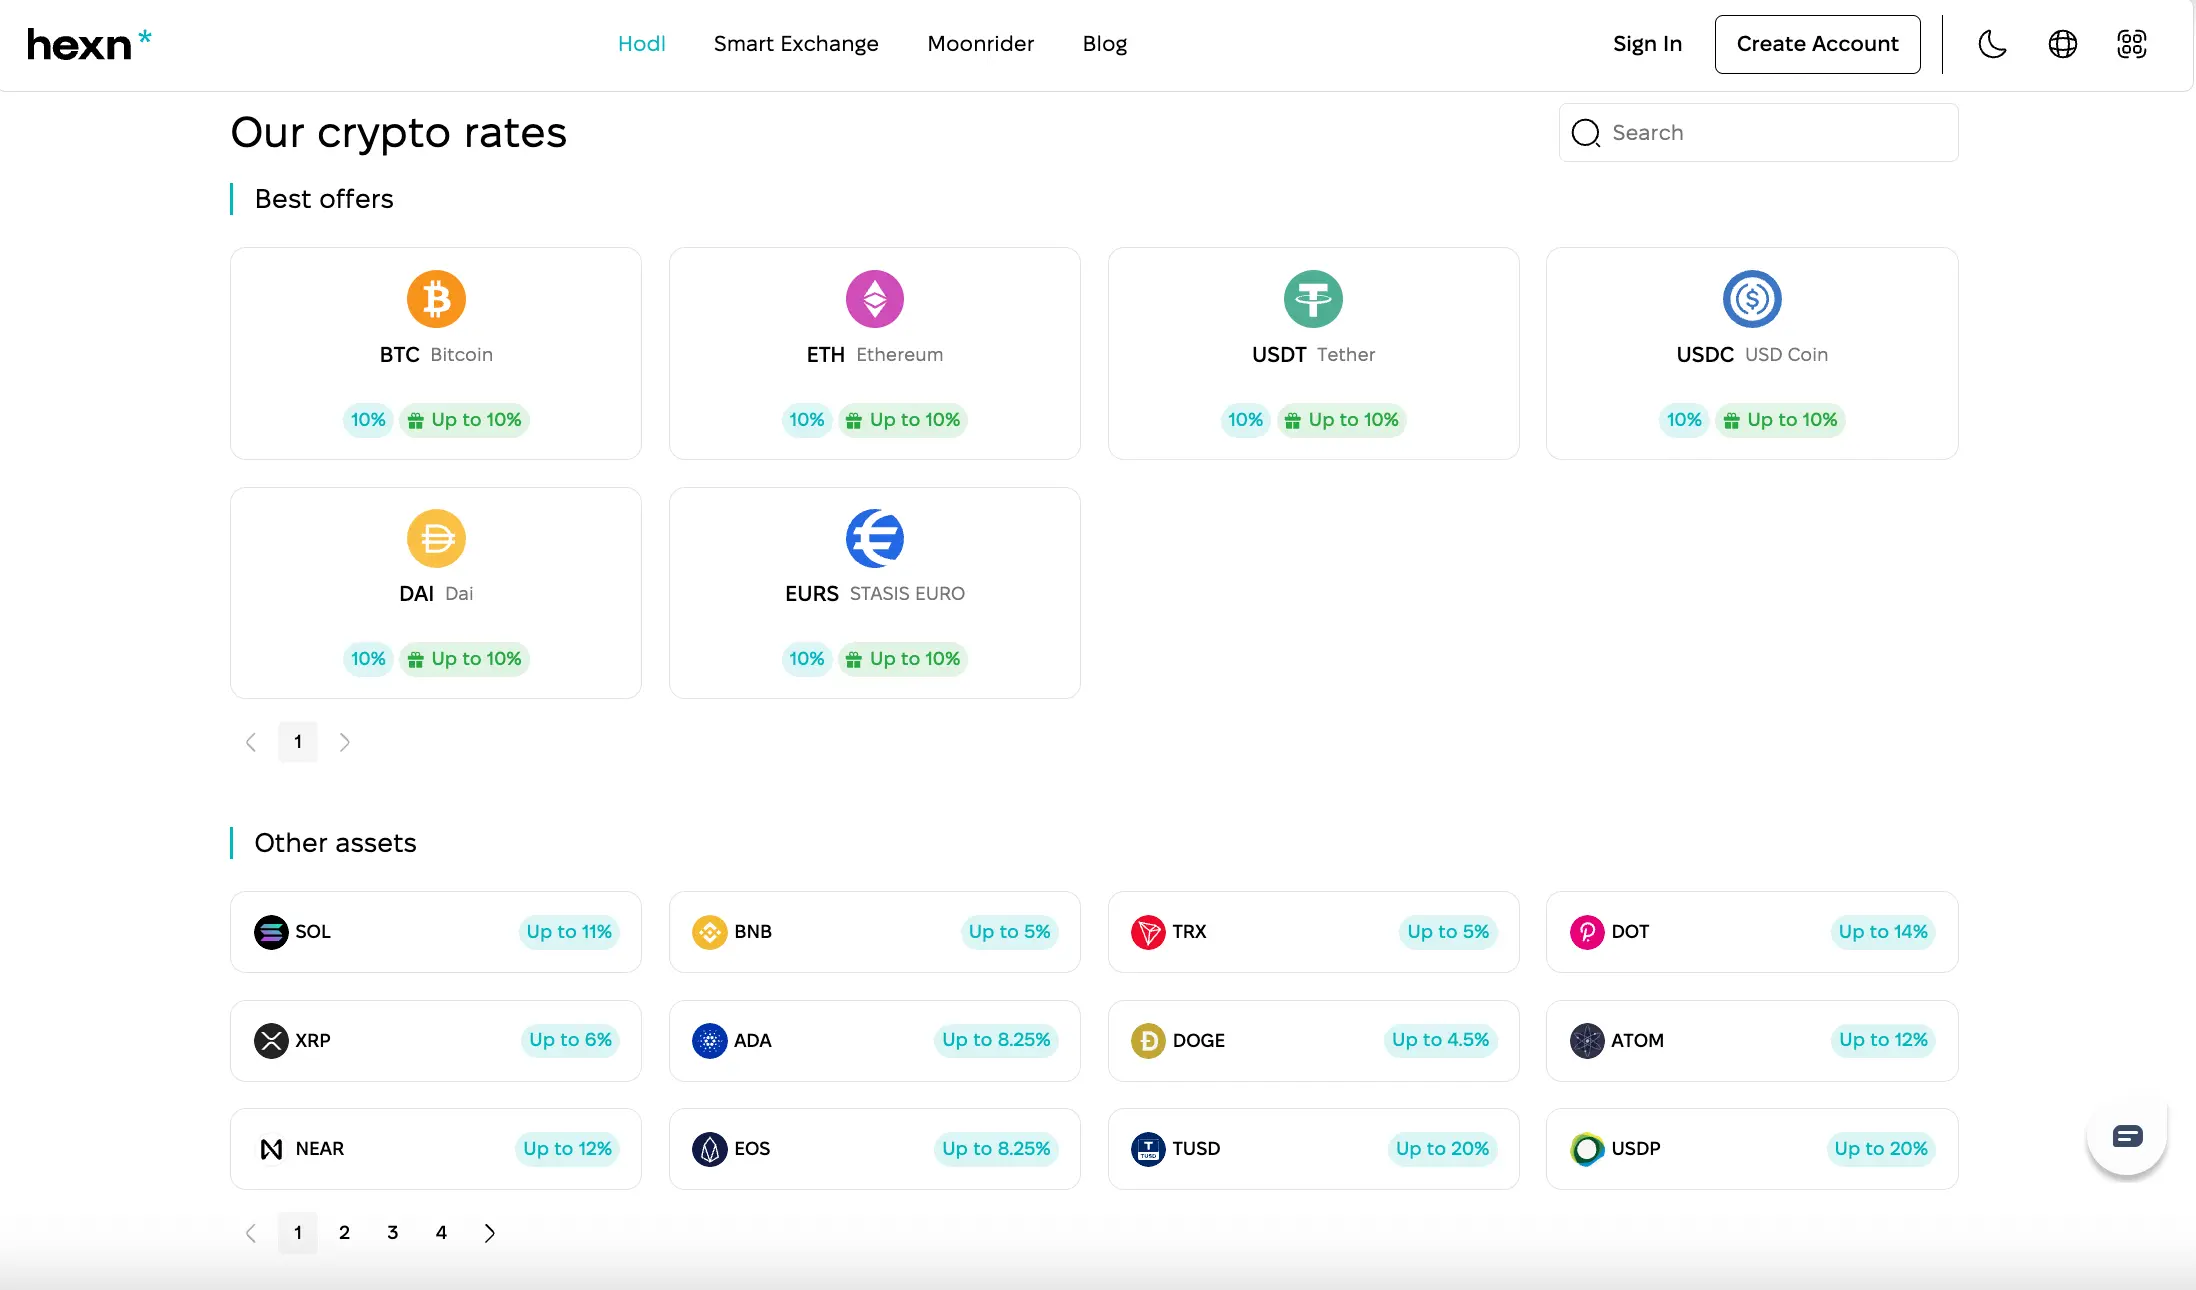Open the QR code icon
Viewport: 2196px width, 1290px height.
[x=2132, y=44]
